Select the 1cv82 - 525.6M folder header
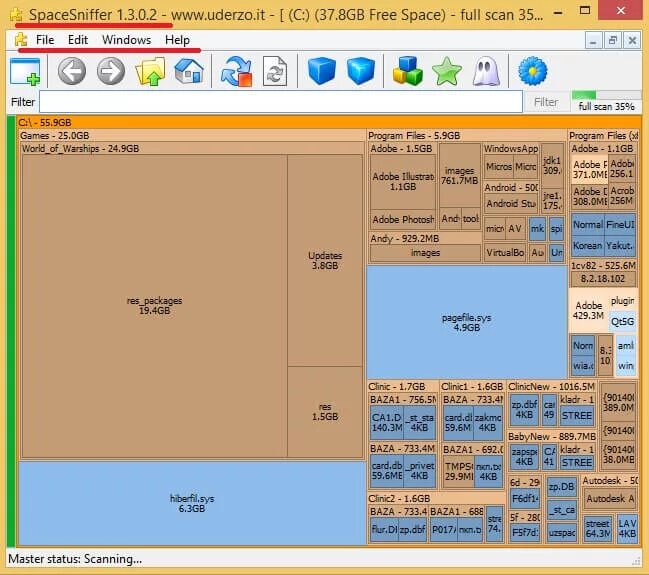This screenshot has height=575, width=649. point(603,265)
